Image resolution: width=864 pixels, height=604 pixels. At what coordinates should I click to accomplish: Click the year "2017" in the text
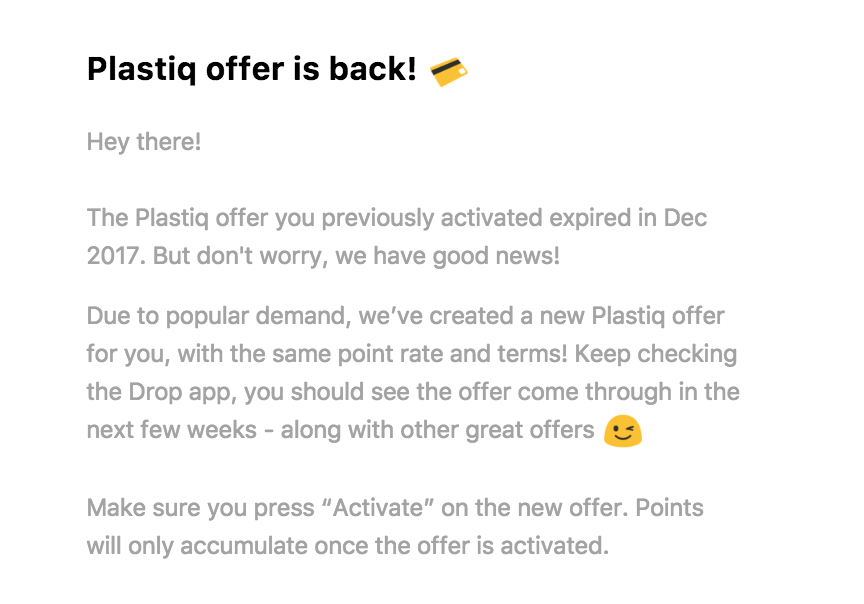pos(116,256)
